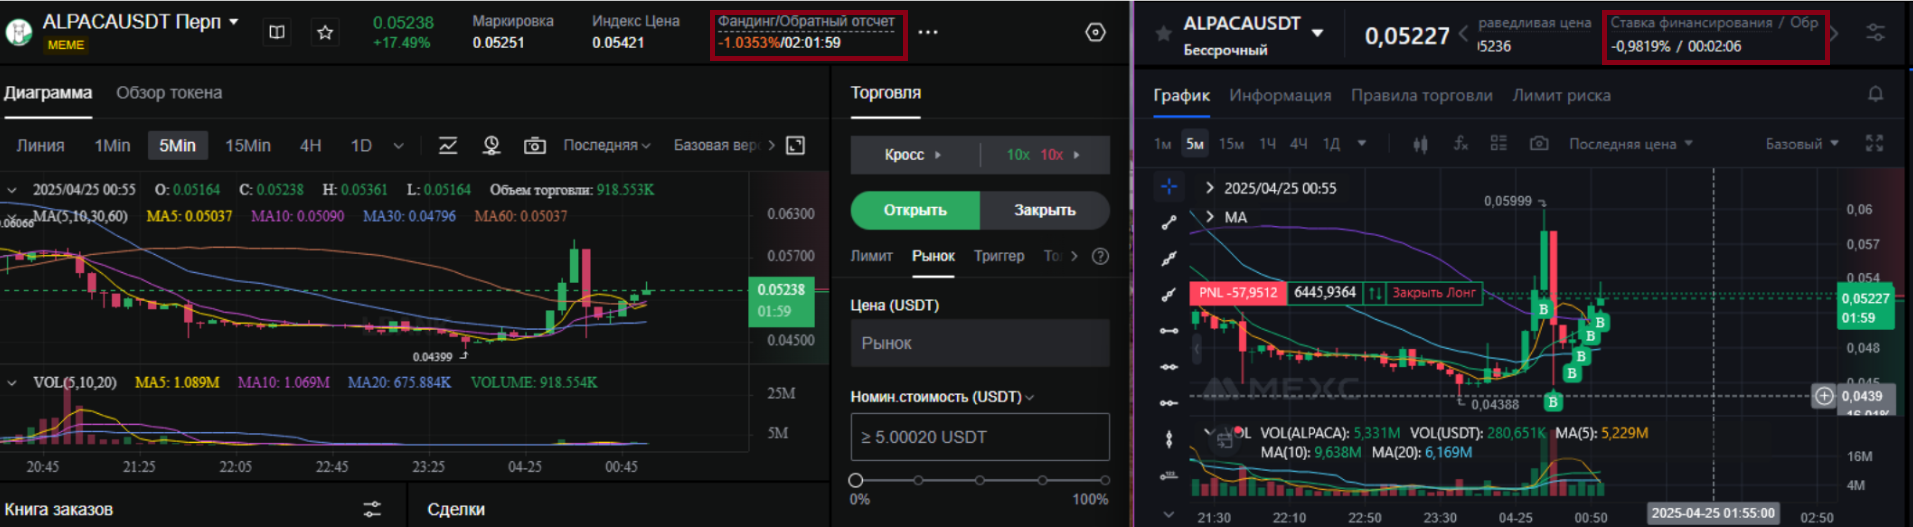Open the hexagon settings icon in the left header
The image size is (1913, 527).
tap(1095, 32)
